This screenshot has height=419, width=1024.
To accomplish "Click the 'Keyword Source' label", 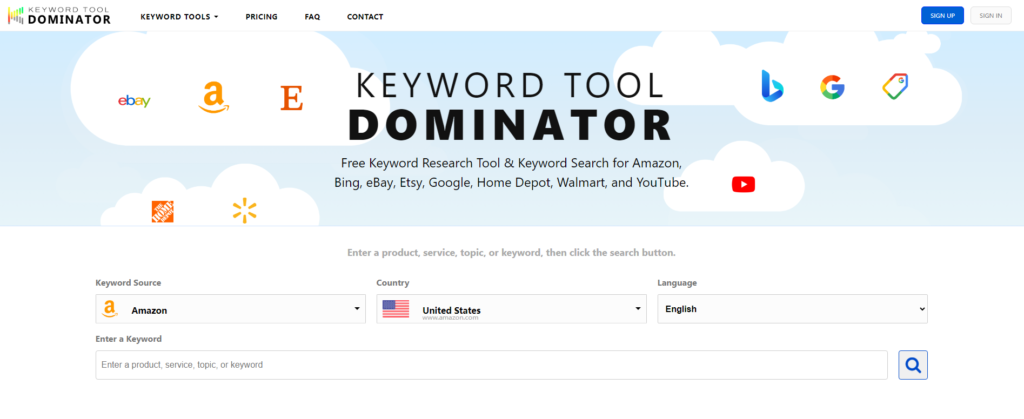I will [x=128, y=283].
